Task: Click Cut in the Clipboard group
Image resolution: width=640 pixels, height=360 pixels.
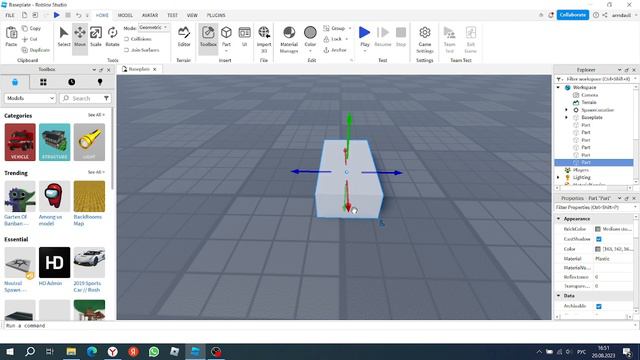Action: click(30, 39)
